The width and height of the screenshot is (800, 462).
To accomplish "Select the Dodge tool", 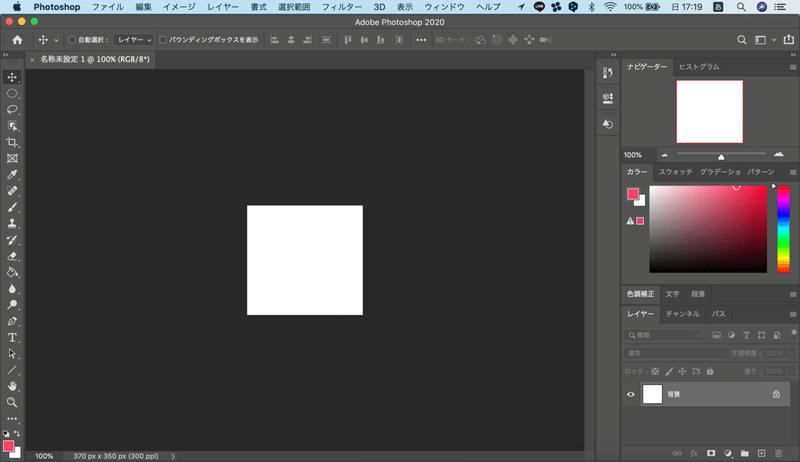I will point(12,305).
